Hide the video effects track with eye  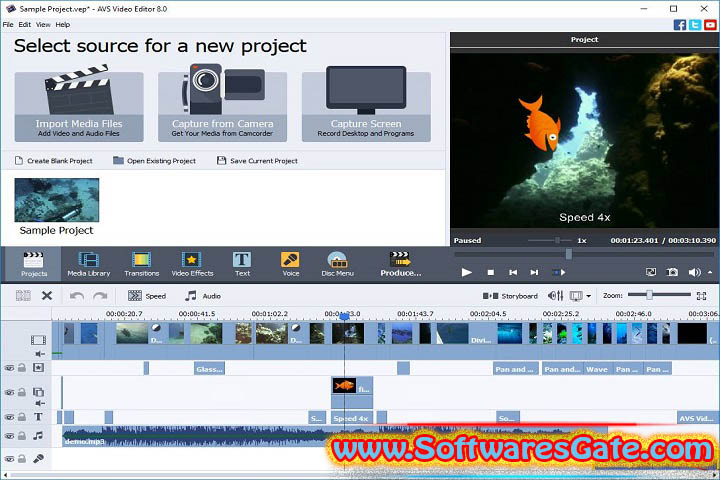tap(9, 367)
